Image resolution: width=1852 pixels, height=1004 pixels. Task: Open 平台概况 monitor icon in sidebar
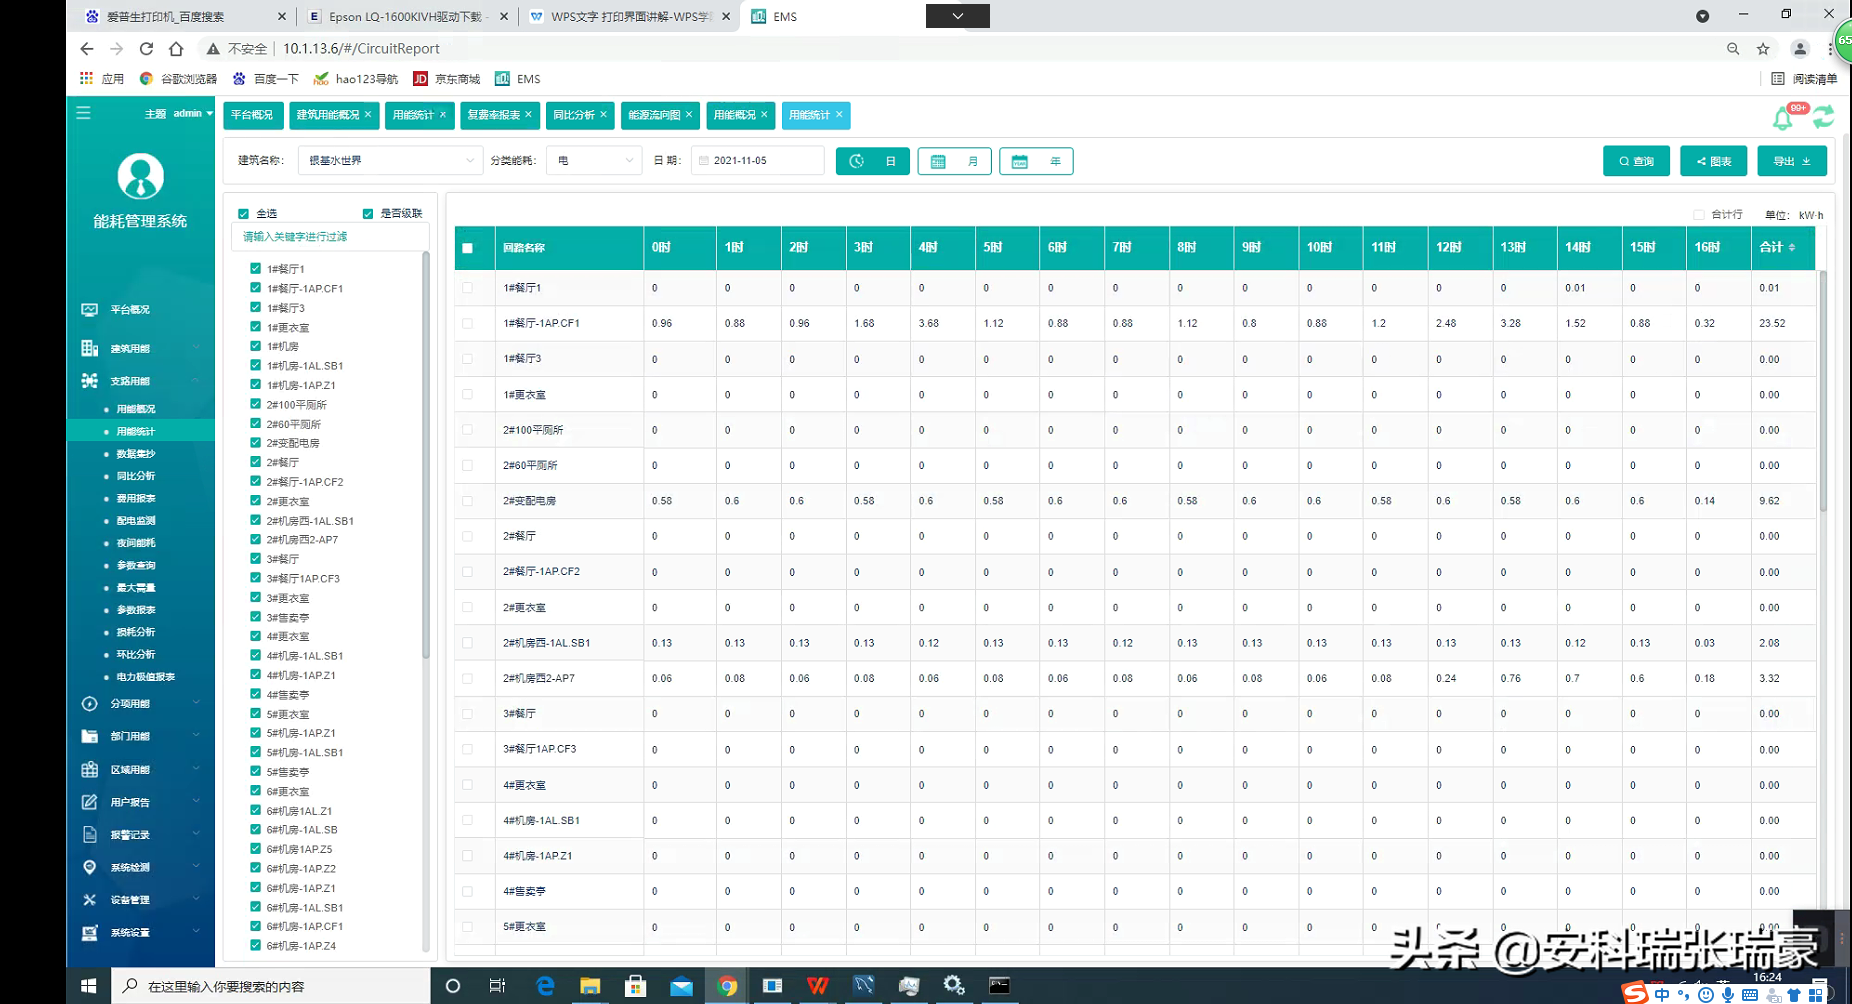90,310
